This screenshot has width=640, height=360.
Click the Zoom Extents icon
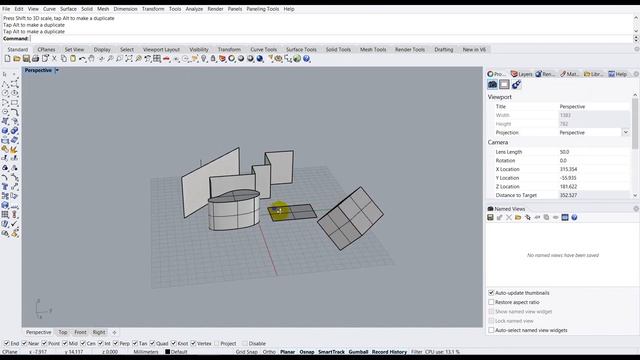(129, 59)
